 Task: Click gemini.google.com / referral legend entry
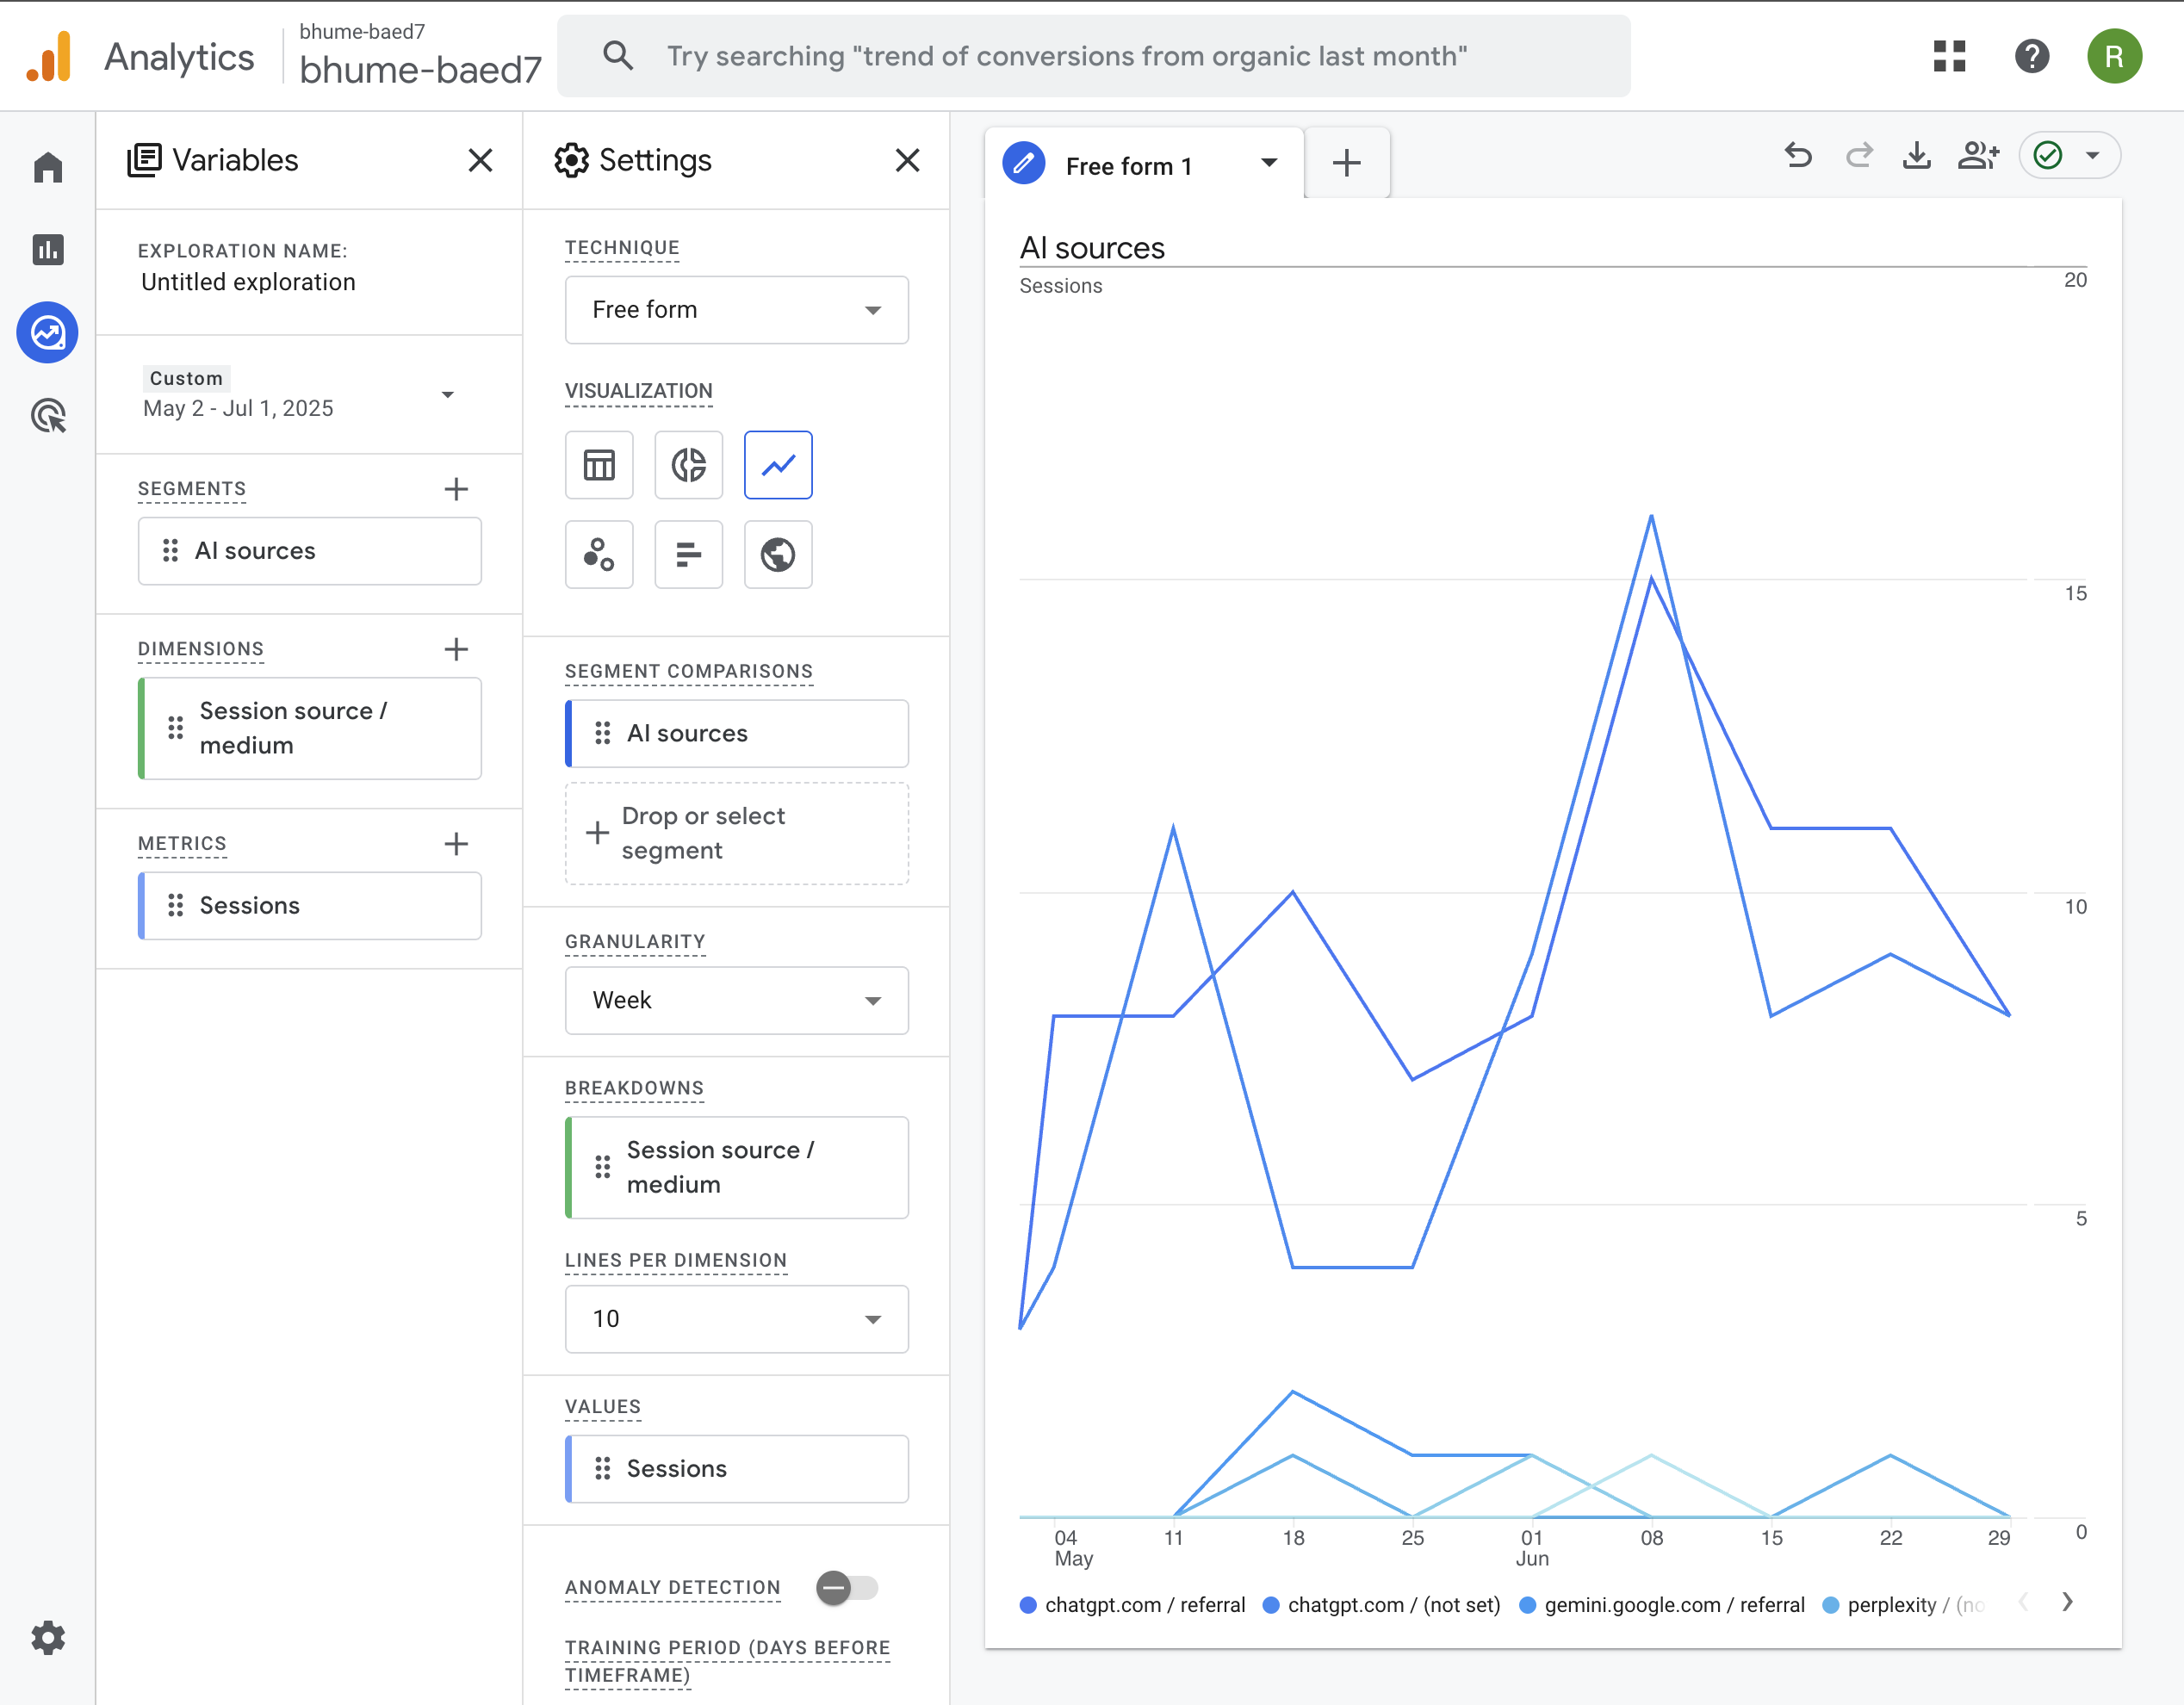(1661, 1604)
